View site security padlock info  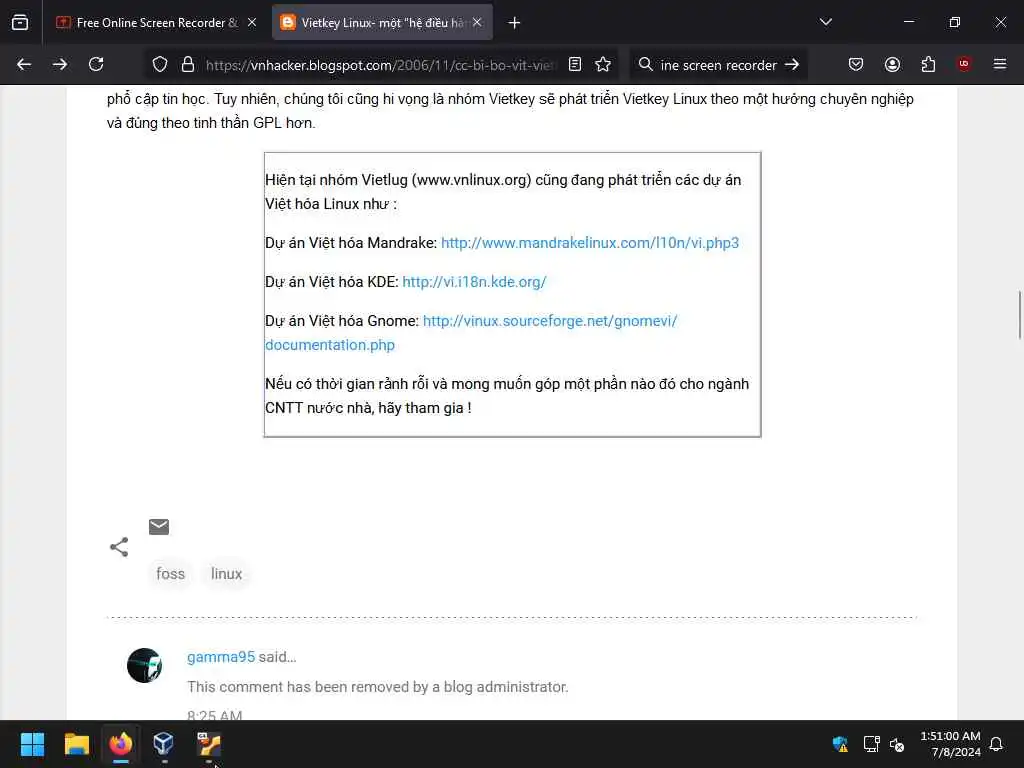[188, 64]
